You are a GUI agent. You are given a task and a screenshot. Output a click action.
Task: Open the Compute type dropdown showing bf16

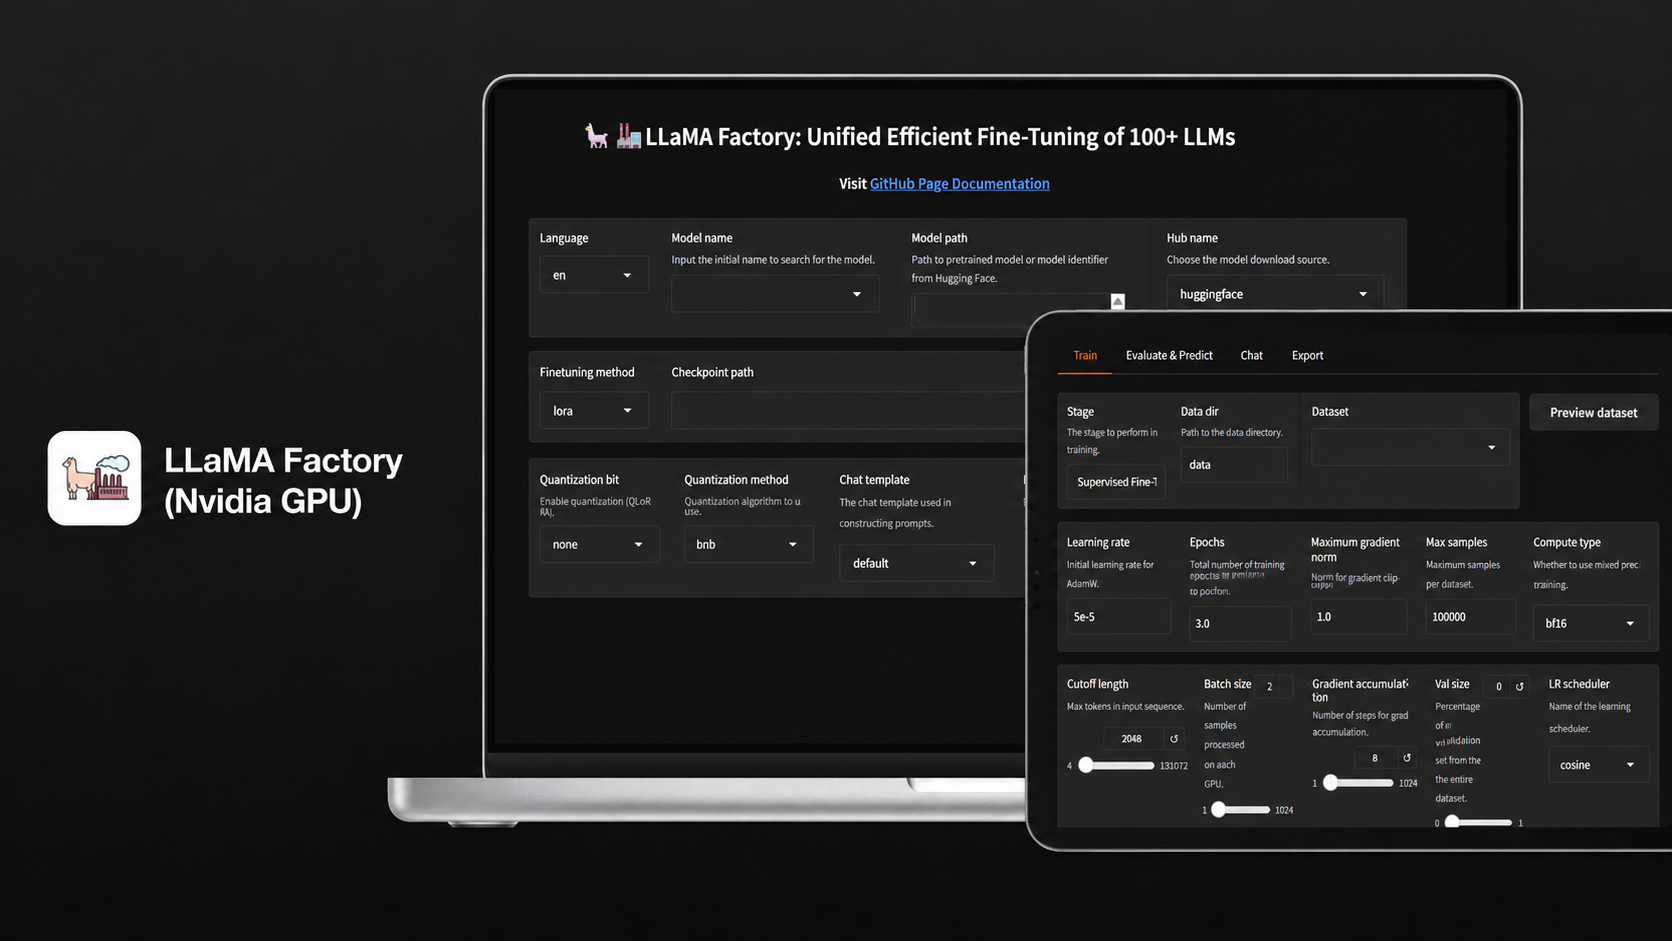pos(1591,623)
